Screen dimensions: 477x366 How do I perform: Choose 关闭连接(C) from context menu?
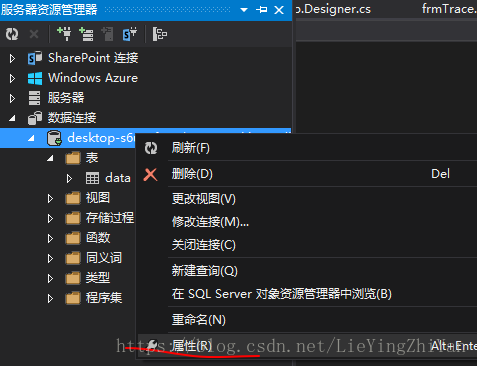point(307,245)
